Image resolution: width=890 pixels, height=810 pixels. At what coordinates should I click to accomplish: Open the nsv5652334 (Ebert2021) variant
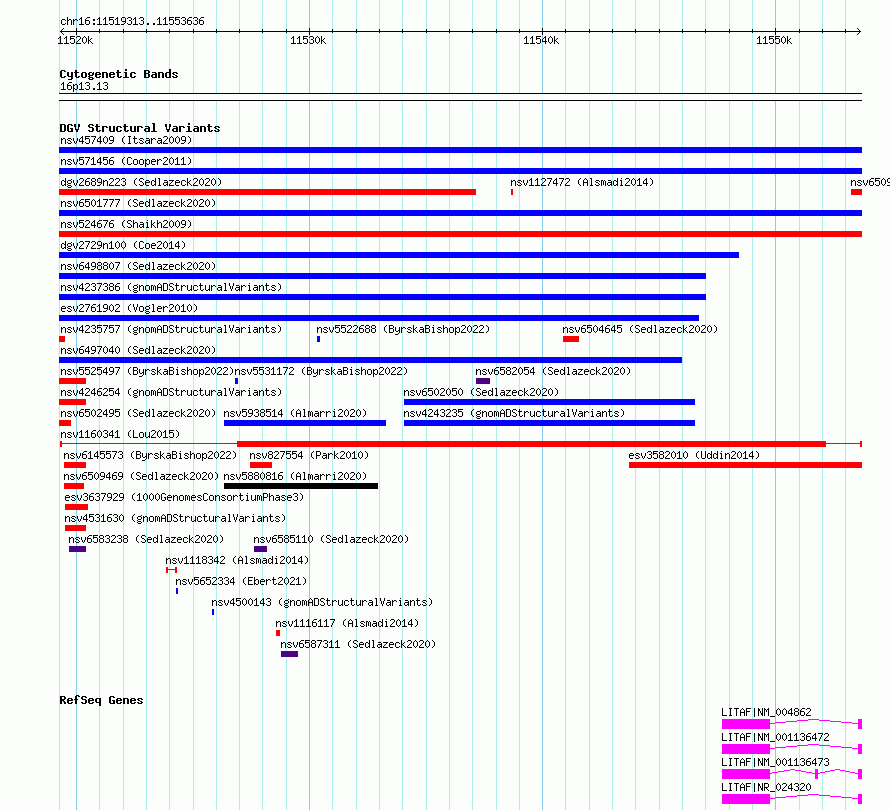point(241,581)
